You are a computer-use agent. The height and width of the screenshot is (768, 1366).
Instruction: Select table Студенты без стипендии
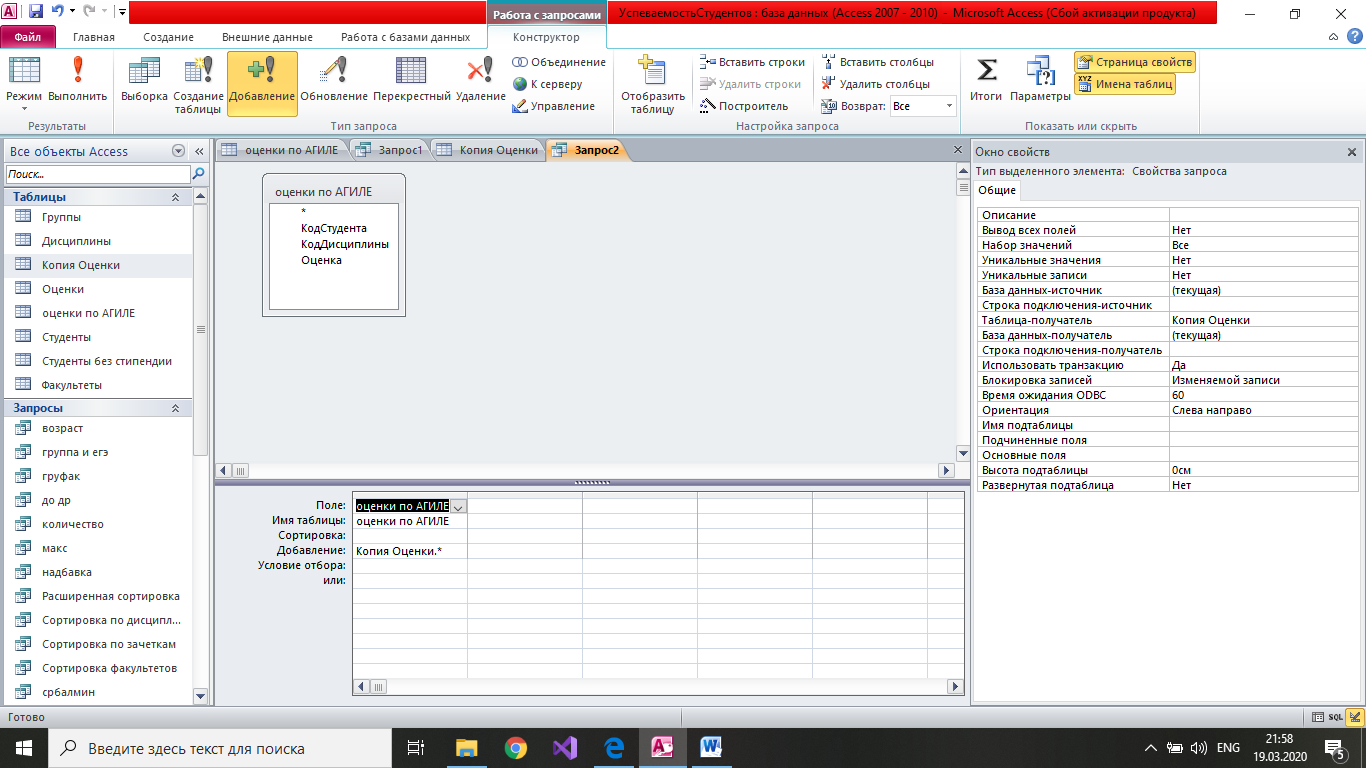[97, 361]
